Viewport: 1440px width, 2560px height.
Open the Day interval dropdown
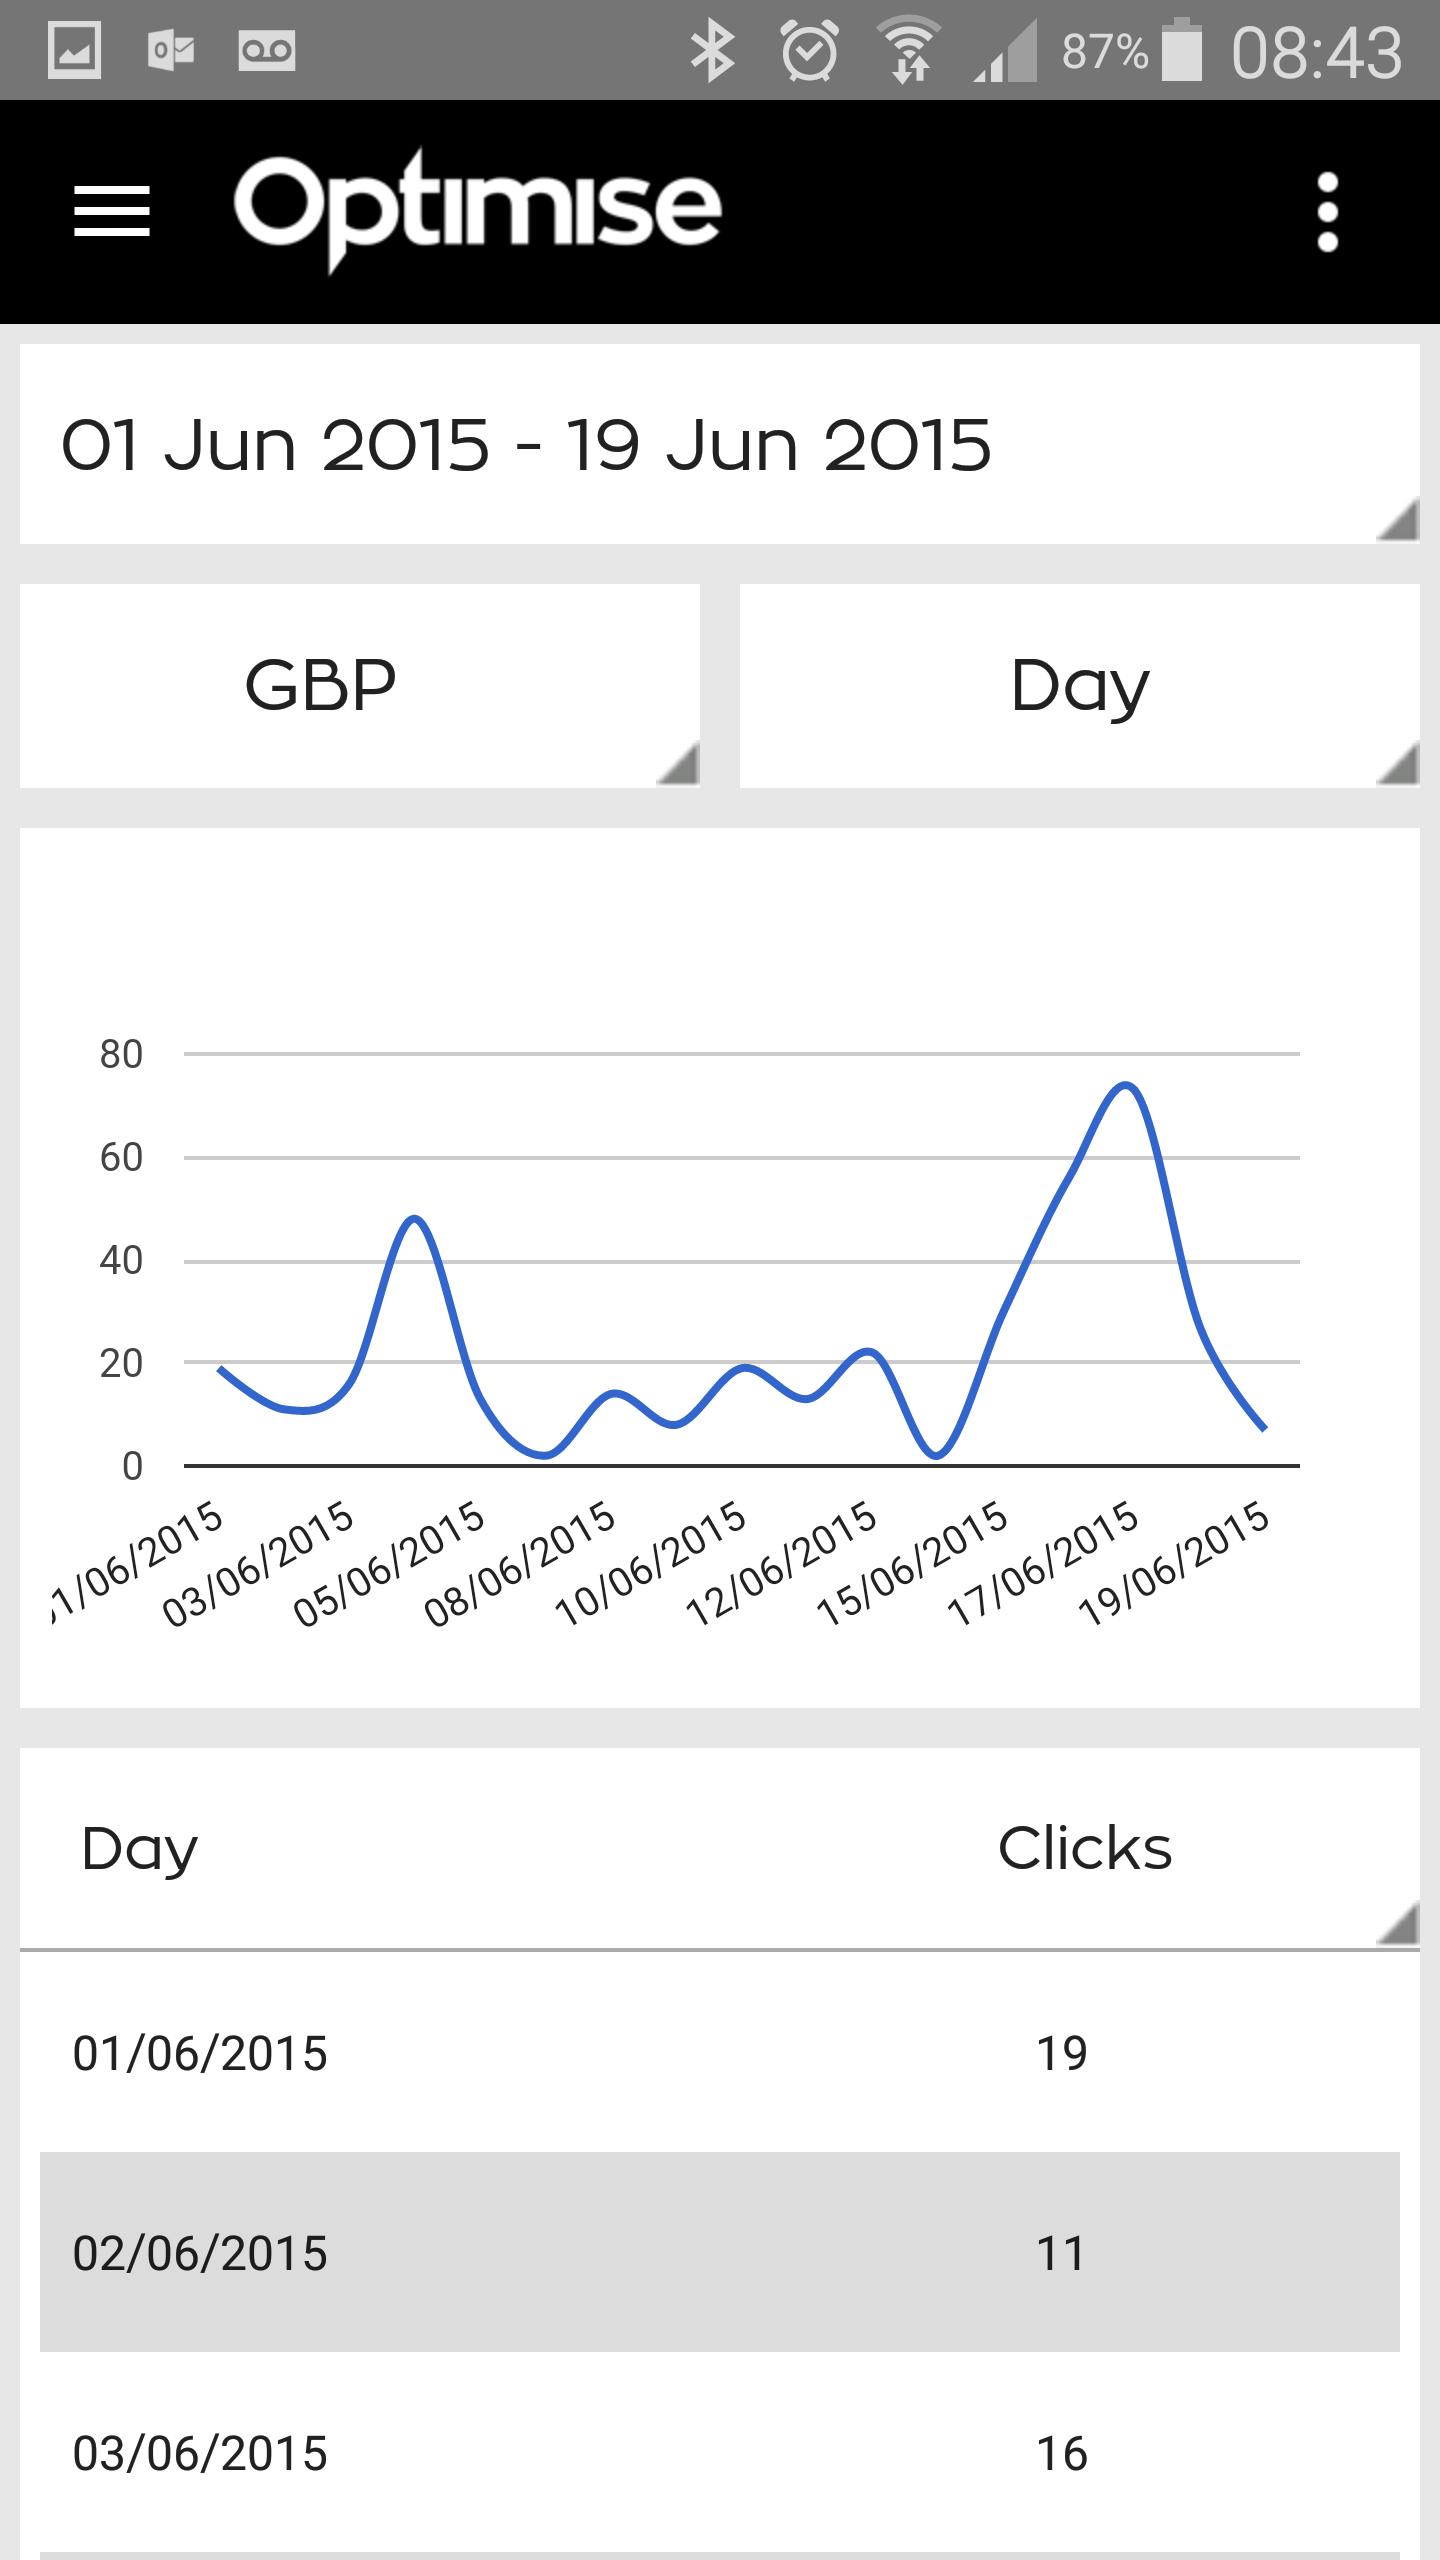(x=1080, y=686)
